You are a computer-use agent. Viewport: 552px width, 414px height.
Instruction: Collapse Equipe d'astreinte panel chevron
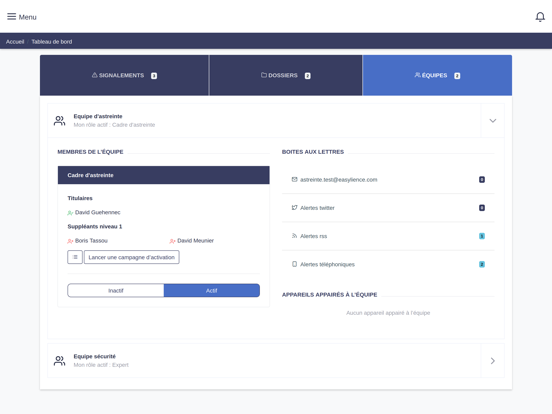coord(493,121)
